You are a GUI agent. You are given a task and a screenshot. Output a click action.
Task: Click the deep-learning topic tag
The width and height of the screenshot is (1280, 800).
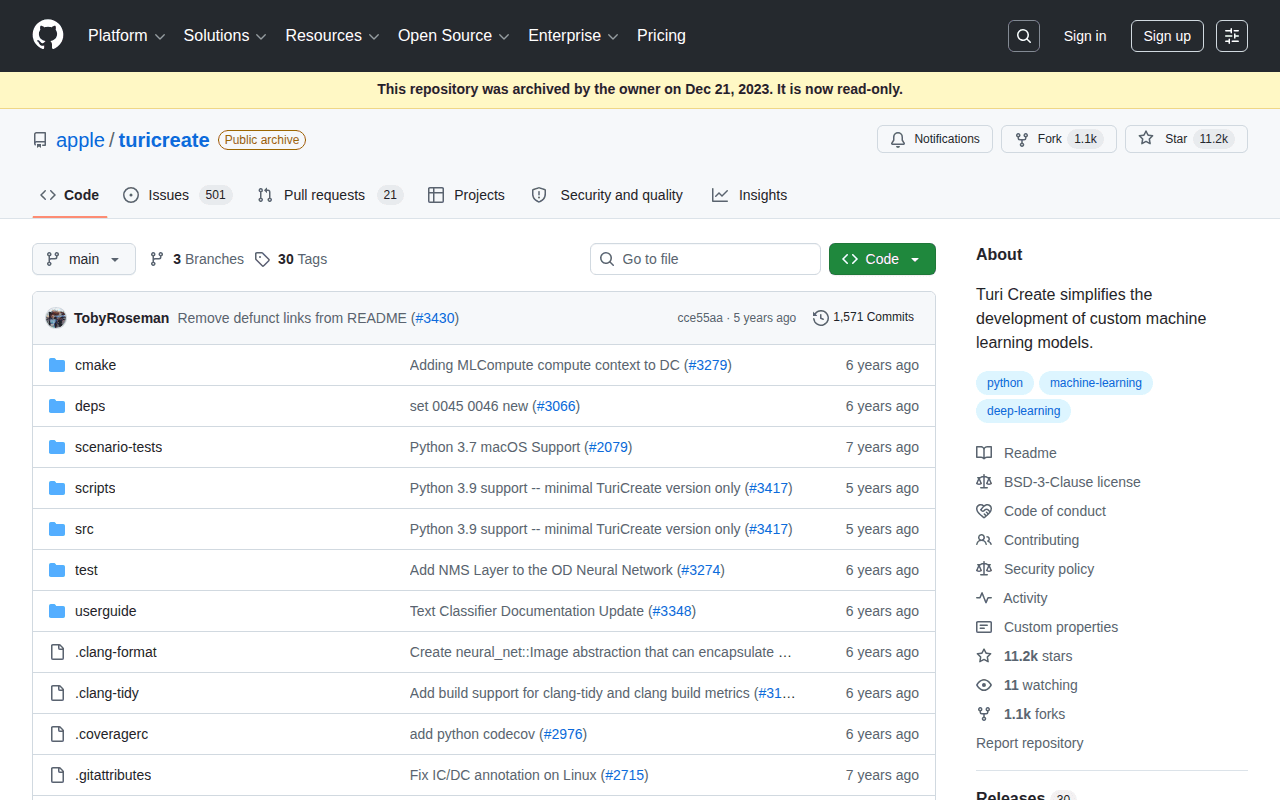point(1024,411)
